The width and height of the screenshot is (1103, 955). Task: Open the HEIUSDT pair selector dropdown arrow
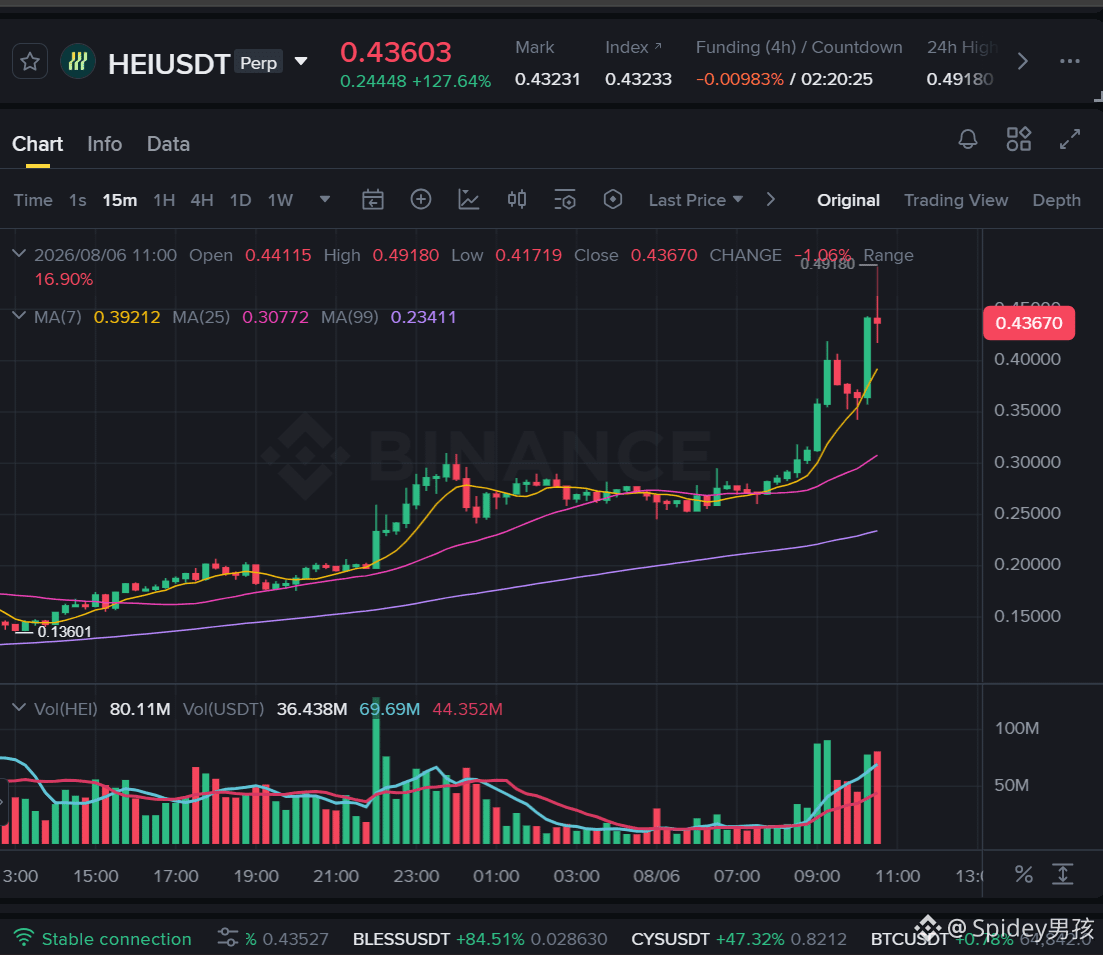pos(301,62)
